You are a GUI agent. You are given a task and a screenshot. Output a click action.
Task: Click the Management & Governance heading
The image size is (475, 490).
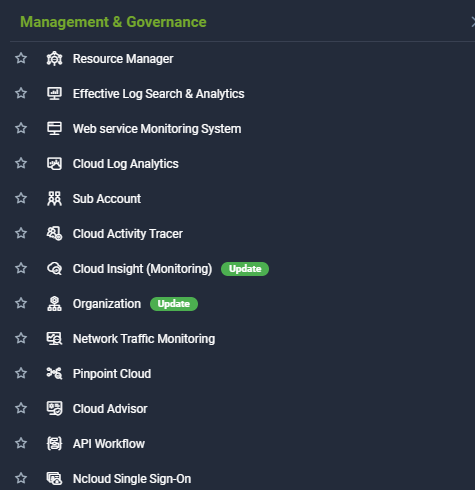(x=113, y=22)
